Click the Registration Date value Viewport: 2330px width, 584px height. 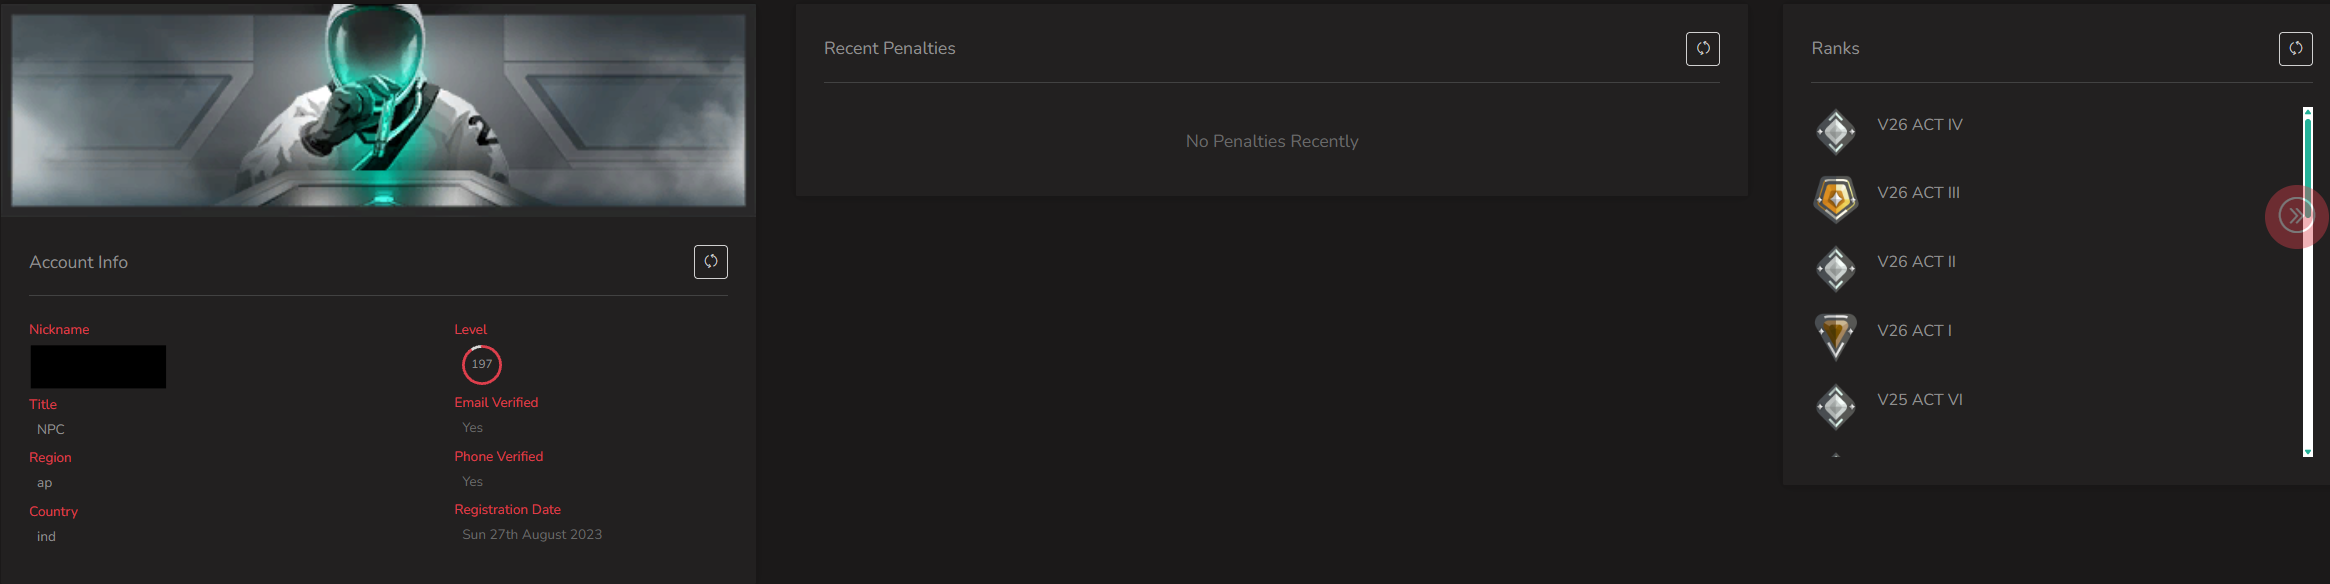point(532,535)
